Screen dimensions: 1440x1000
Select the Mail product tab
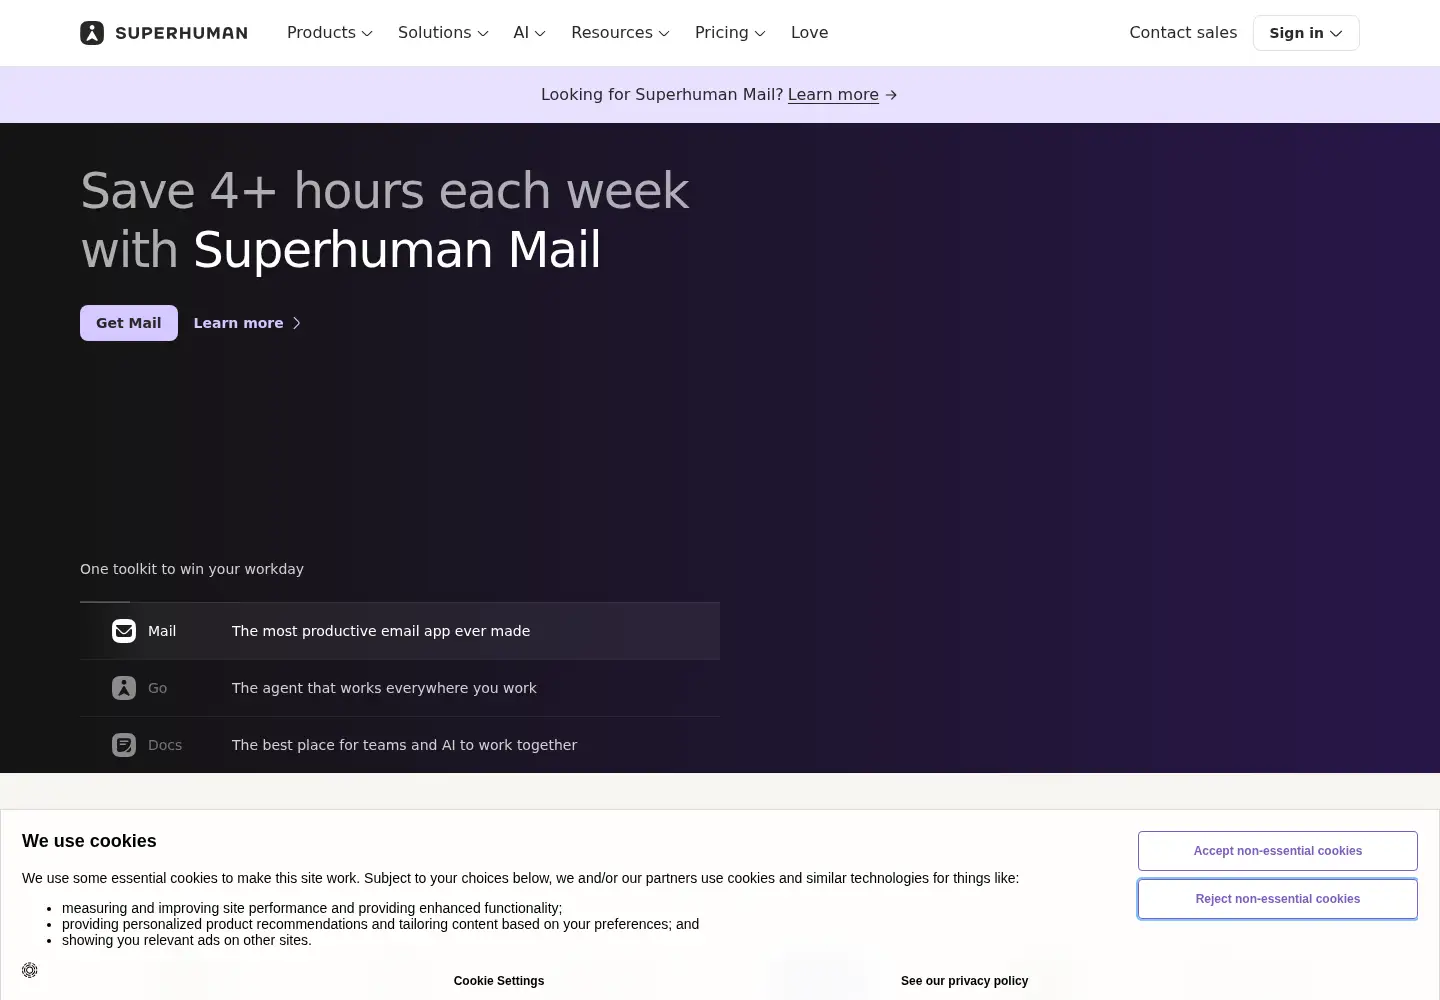click(x=400, y=631)
